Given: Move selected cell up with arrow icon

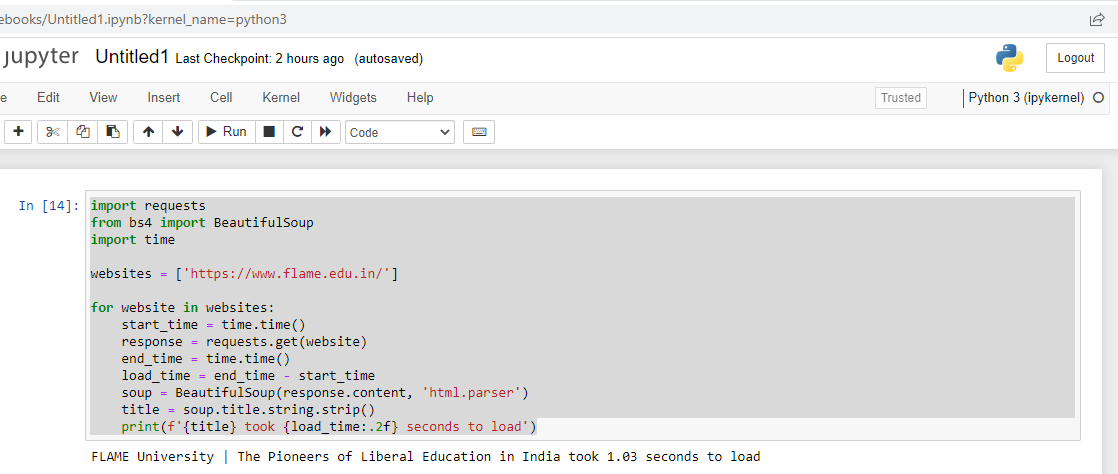Looking at the screenshot, I should coord(148,131).
